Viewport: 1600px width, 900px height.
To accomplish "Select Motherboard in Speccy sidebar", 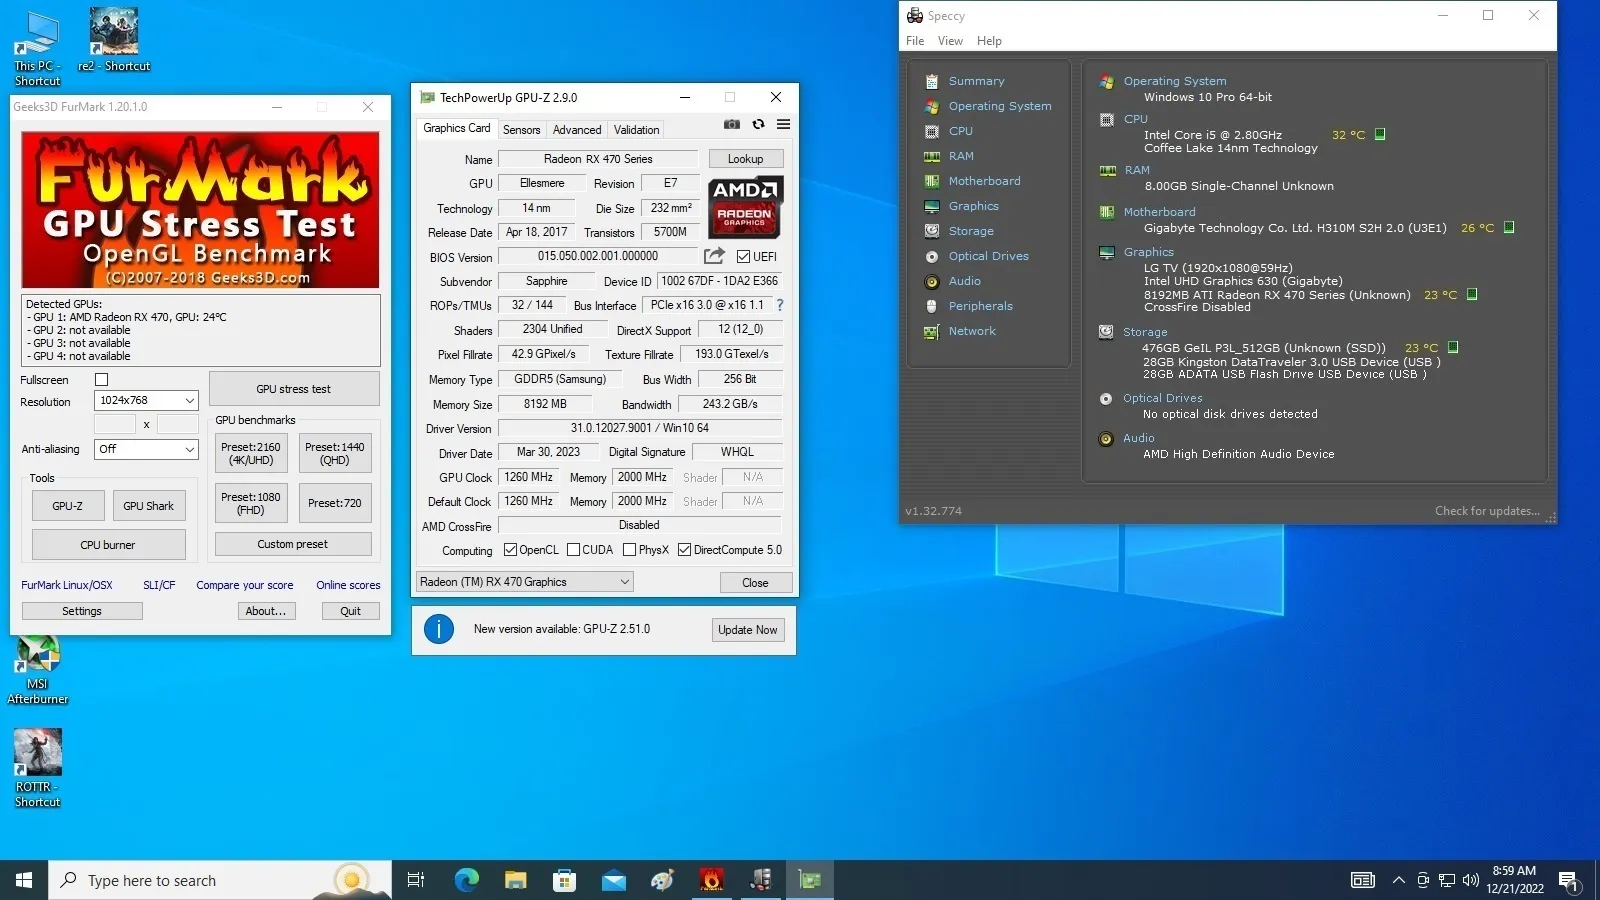I will point(984,181).
